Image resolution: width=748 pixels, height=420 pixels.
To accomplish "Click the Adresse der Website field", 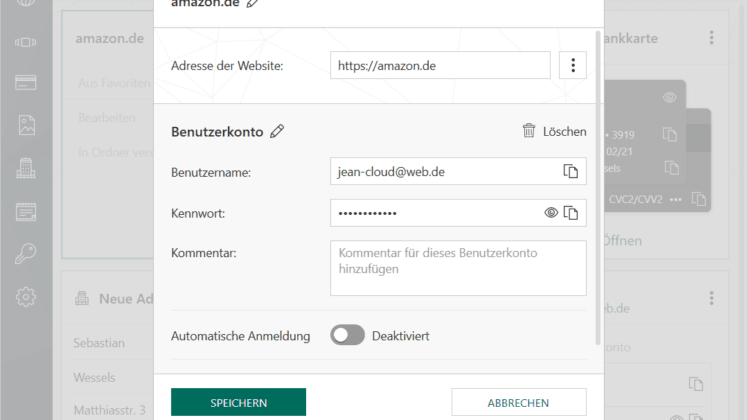I will [x=440, y=65].
